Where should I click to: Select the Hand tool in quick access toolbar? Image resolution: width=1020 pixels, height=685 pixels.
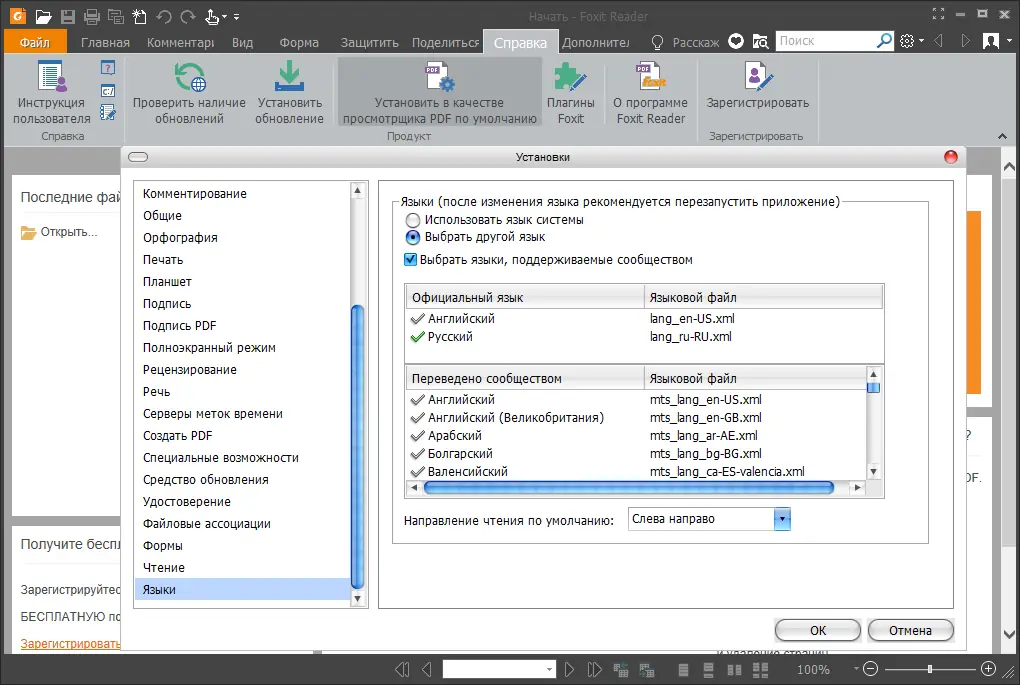(x=211, y=15)
